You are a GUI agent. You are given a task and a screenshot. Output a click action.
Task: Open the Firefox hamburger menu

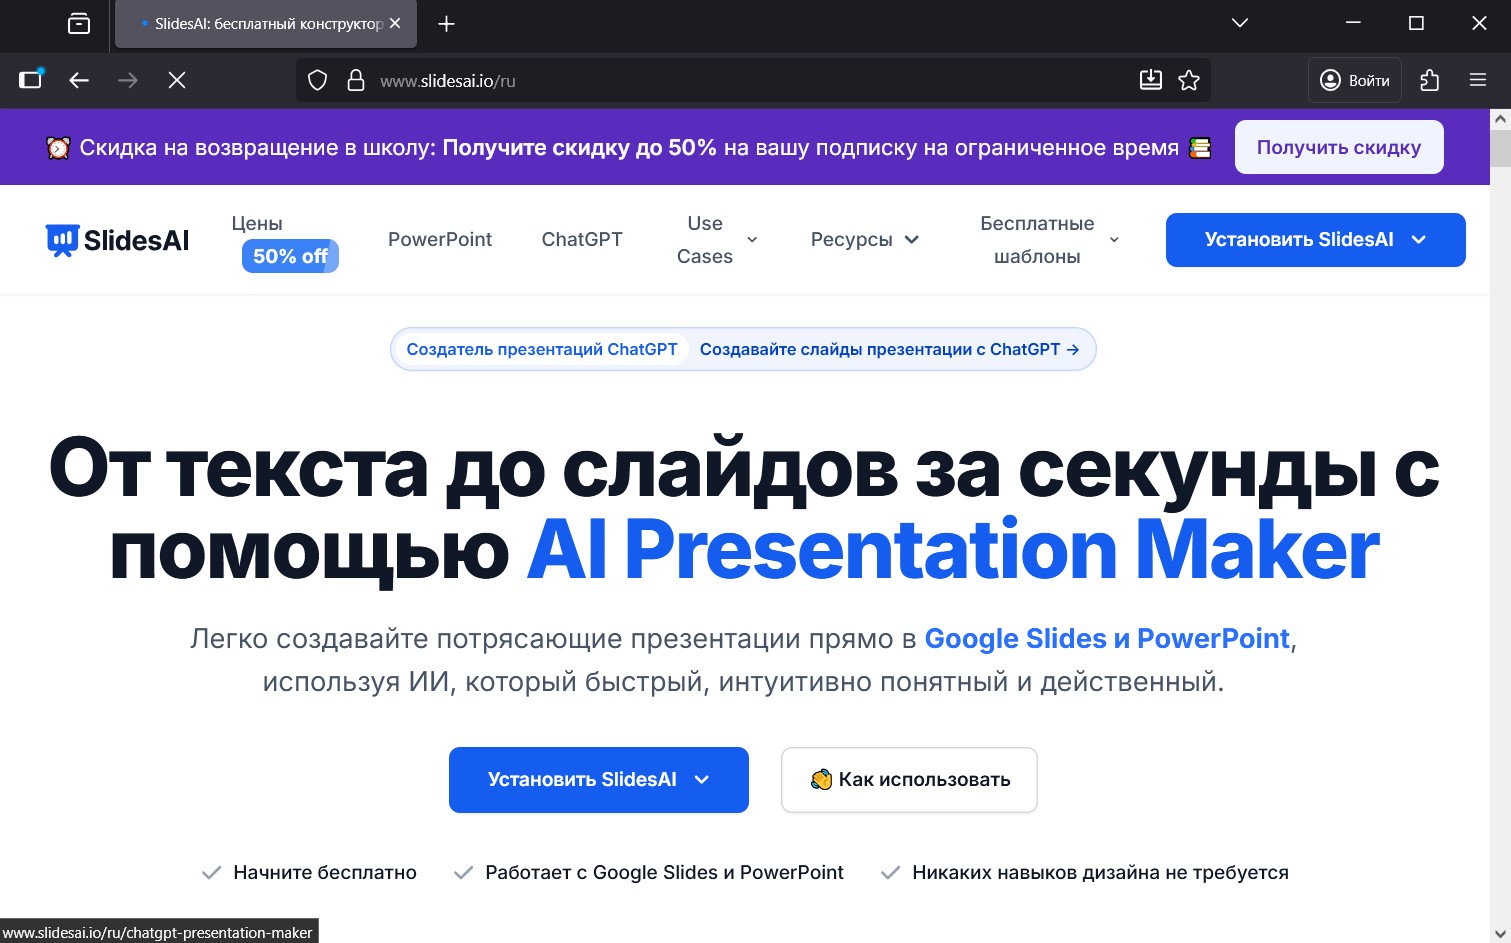1478,80
